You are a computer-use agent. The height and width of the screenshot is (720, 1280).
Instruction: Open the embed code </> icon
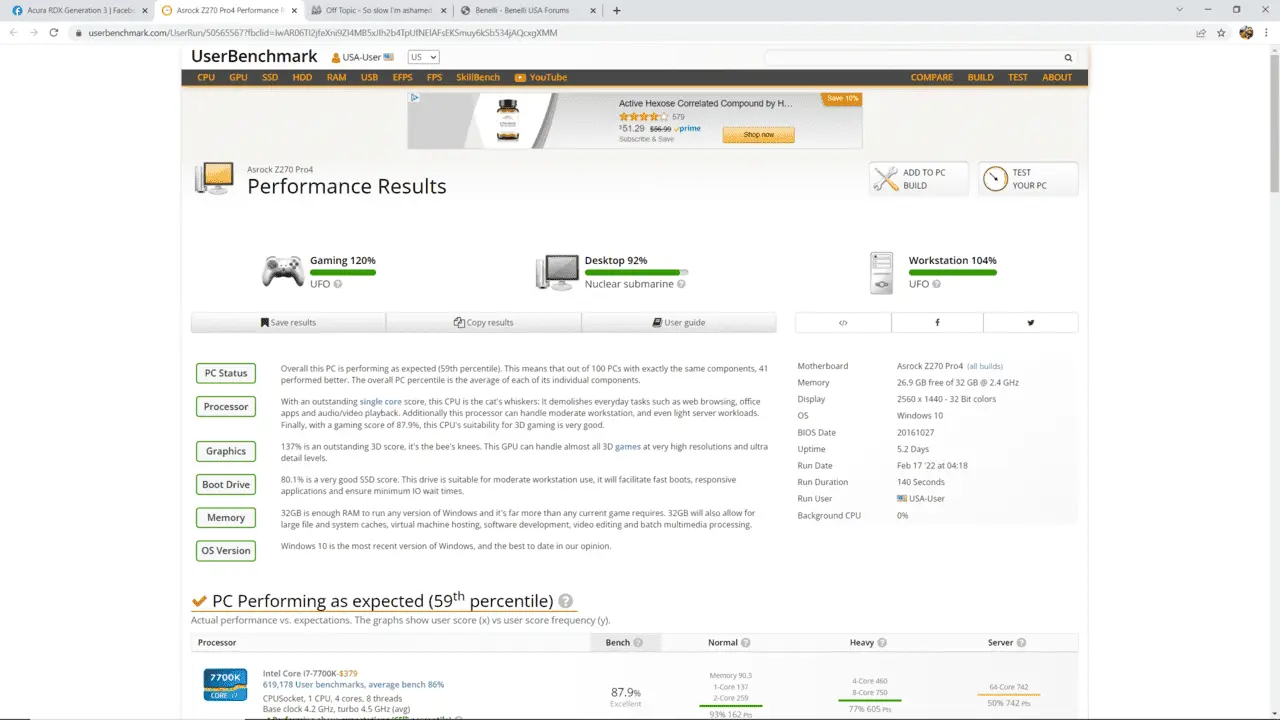click(843, 322)
